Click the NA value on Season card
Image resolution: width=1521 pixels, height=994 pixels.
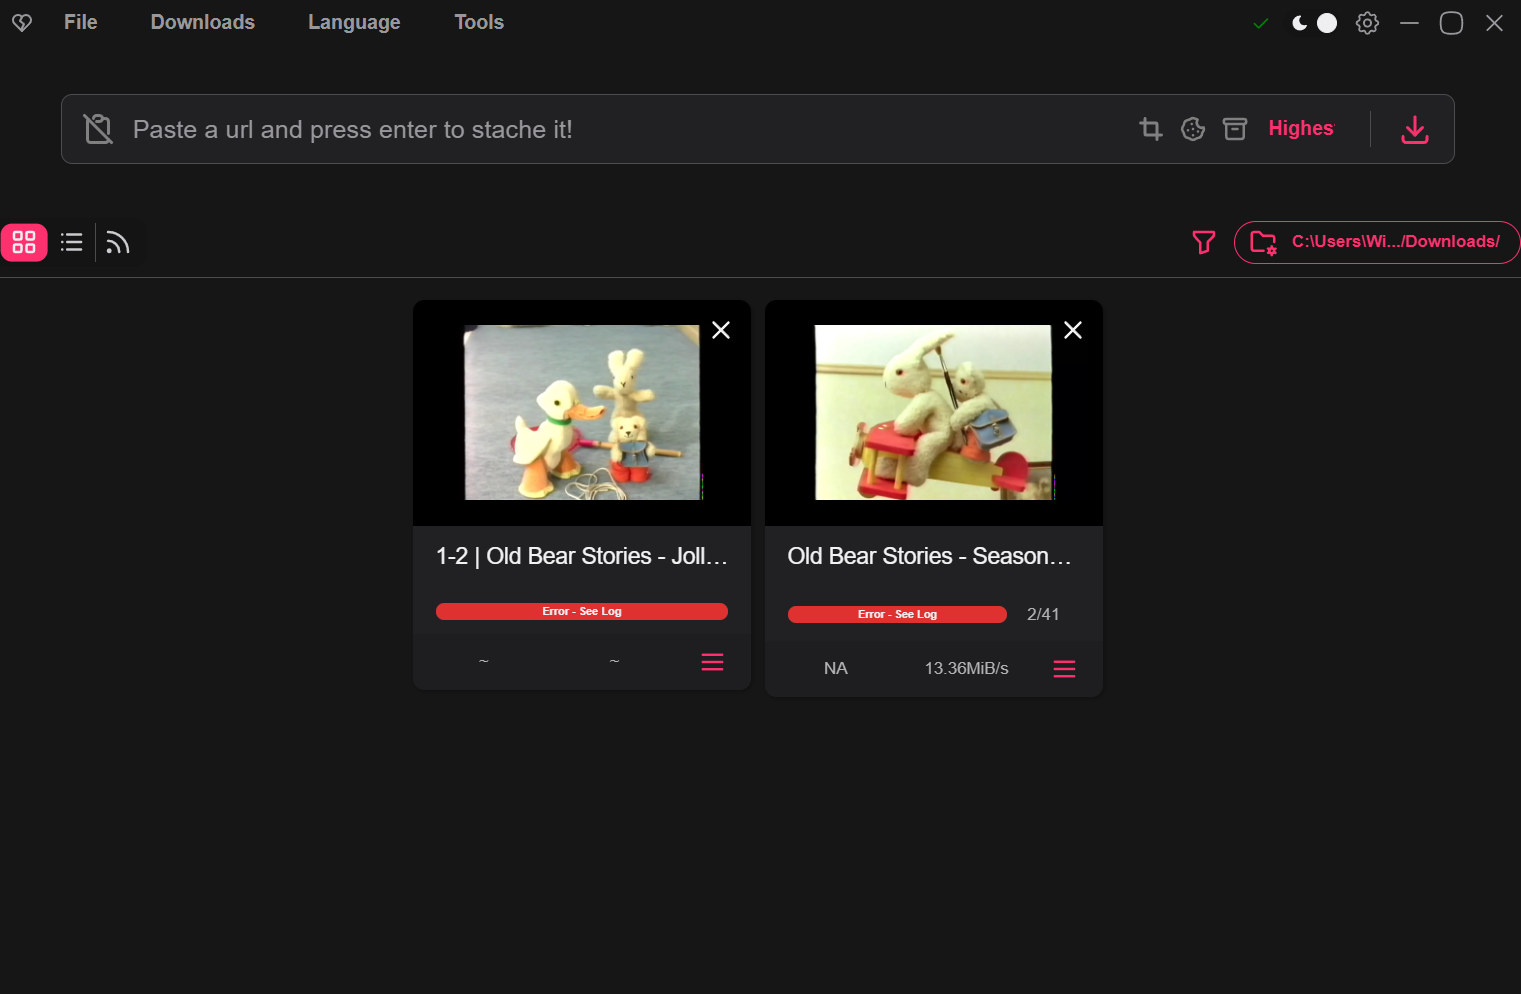point(836,668)
